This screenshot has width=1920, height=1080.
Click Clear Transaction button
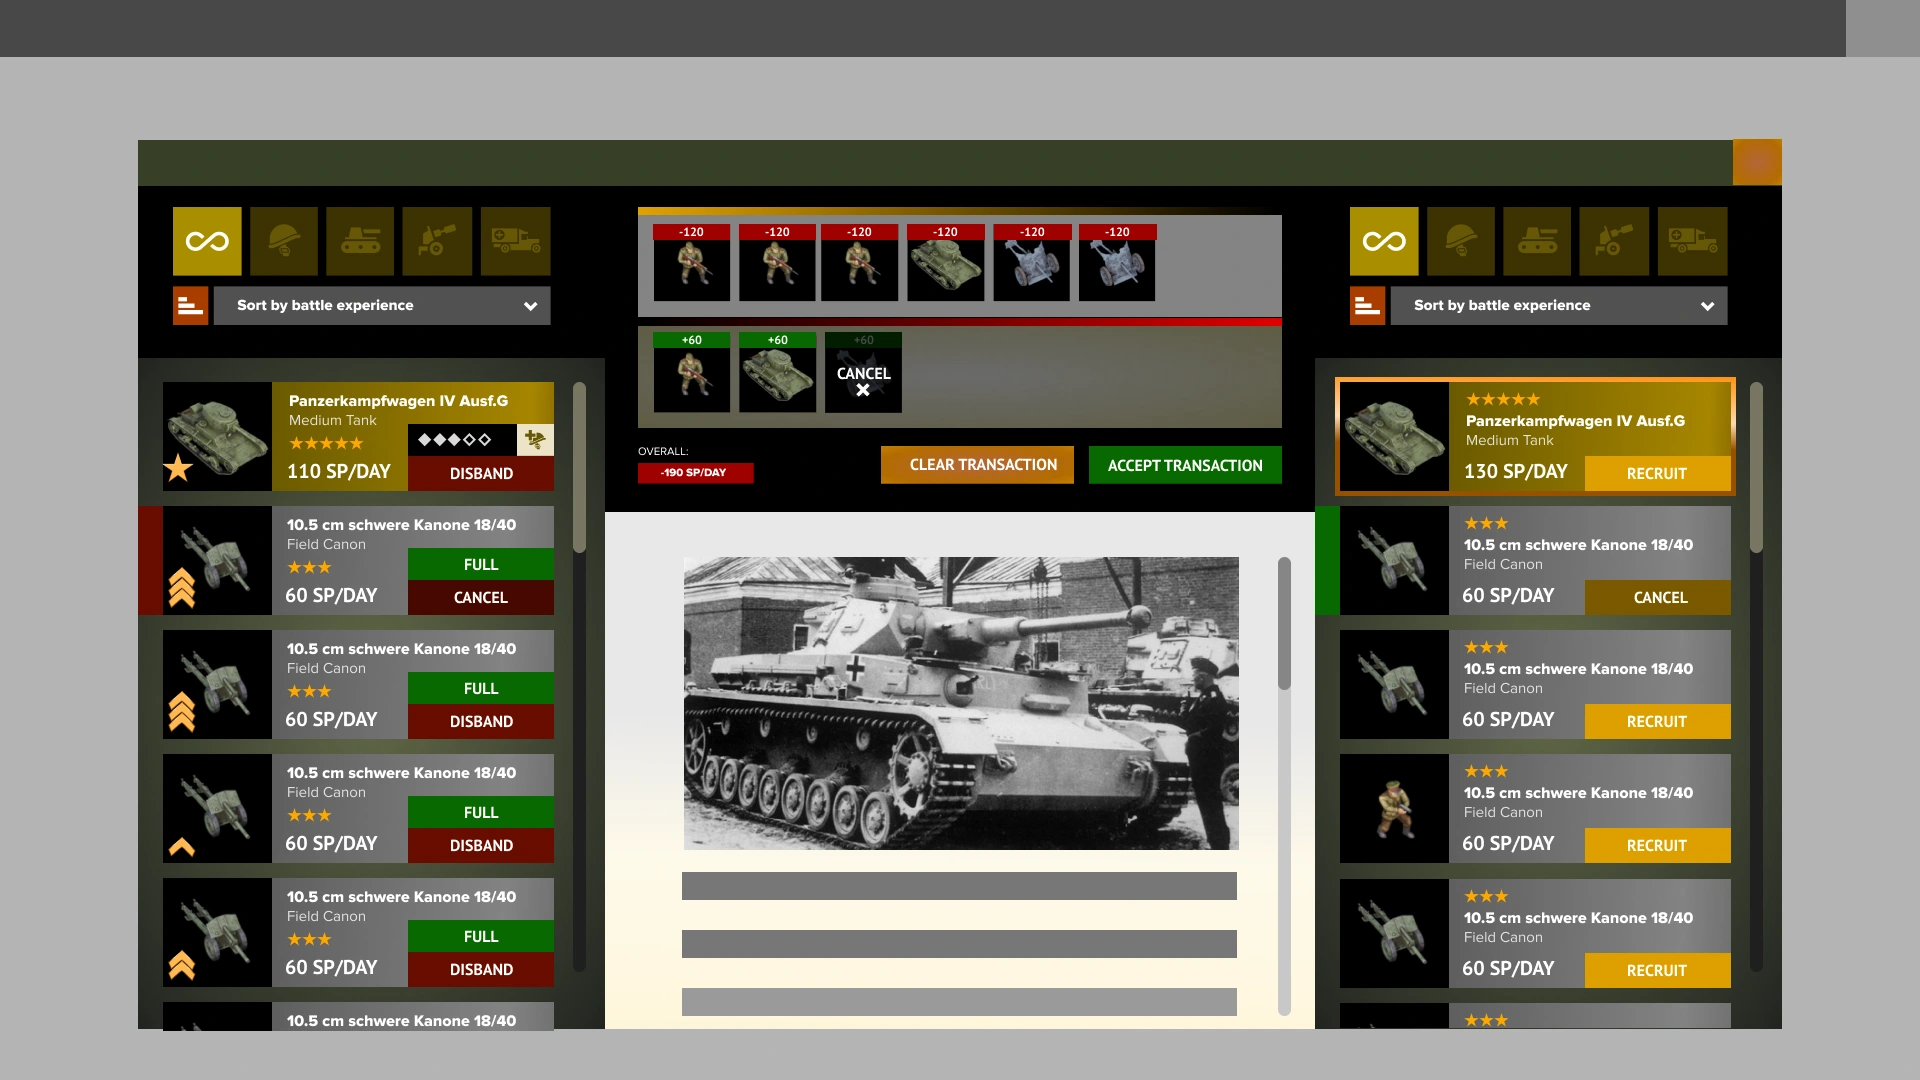[x=977, y=465]
